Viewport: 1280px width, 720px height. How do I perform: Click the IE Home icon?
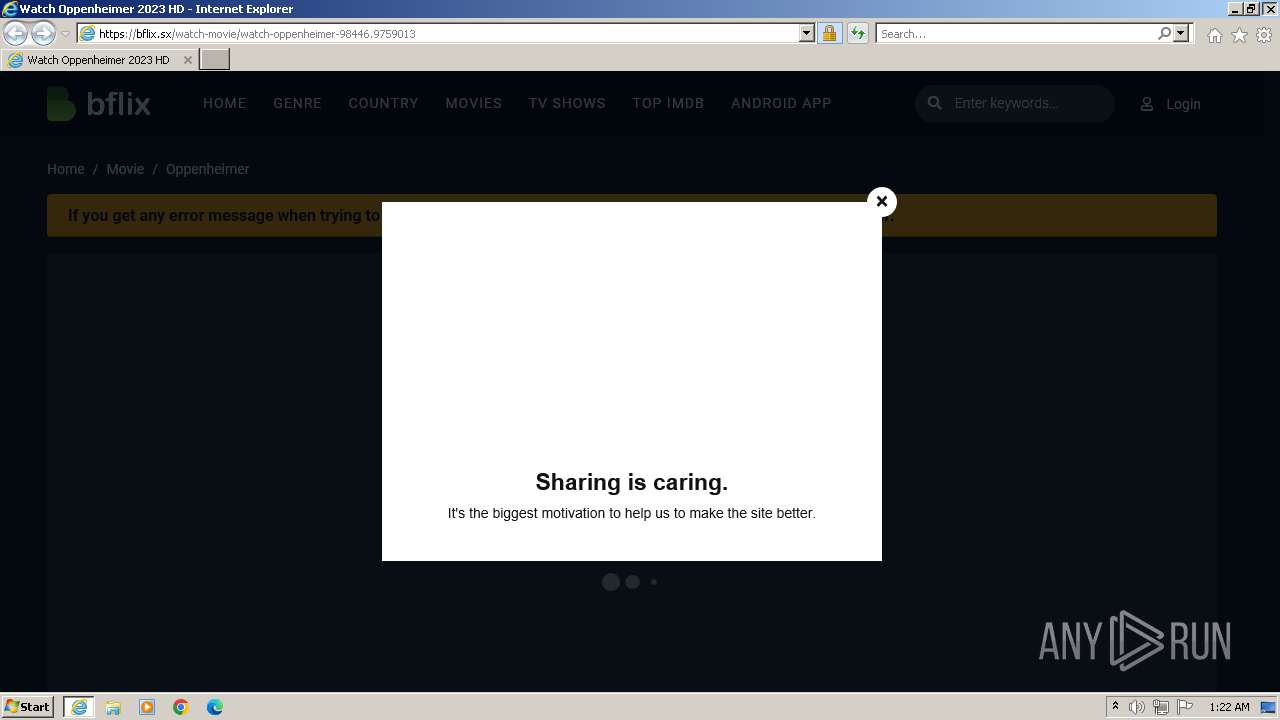[1214, 35]
